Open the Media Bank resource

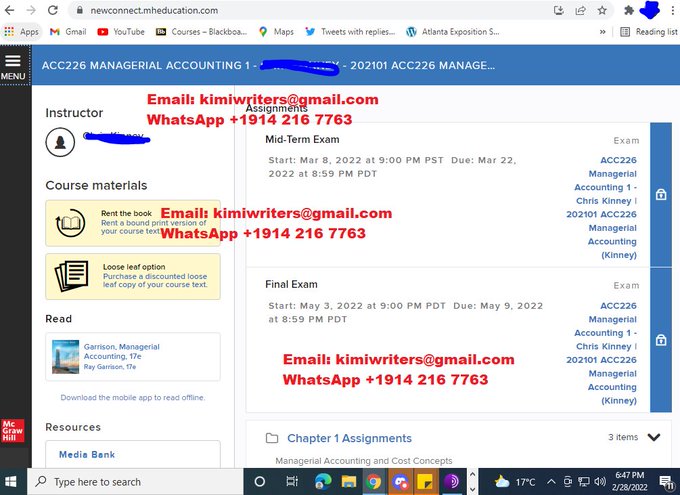tap(87, 454)
